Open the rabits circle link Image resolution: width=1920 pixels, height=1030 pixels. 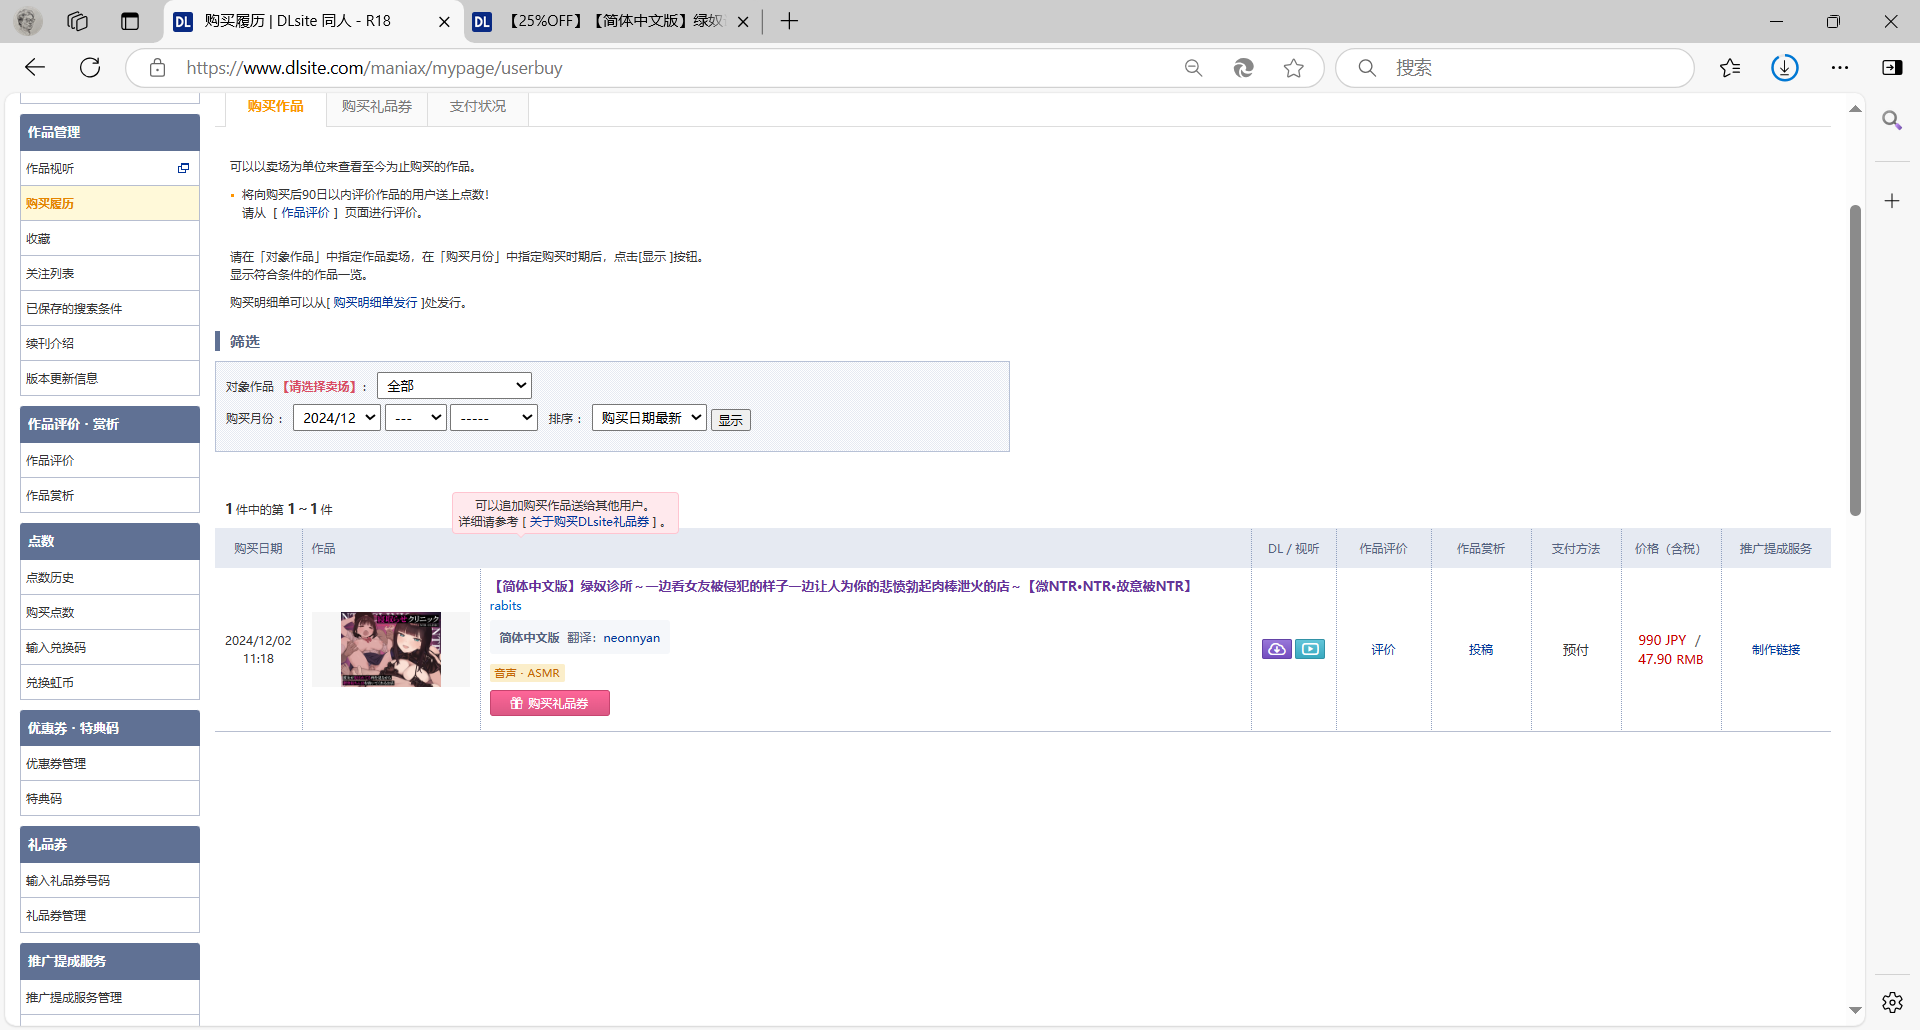[x=506, y=606]
